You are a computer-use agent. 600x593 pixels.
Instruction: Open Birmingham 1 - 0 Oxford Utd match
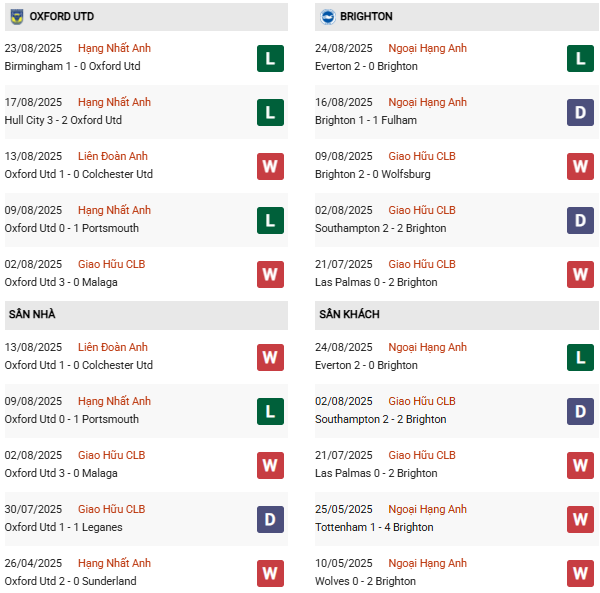pyautogui.click(x=72, y=66)
